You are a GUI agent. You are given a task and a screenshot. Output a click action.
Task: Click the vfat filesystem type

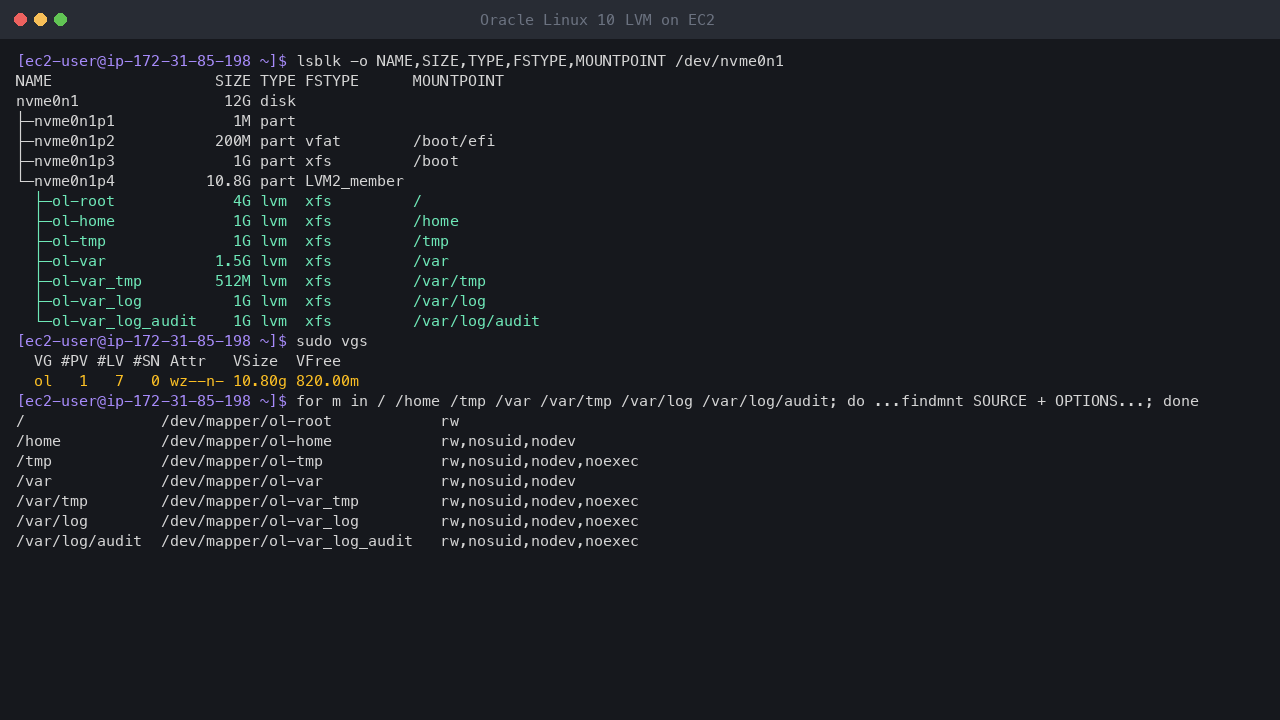pos(323,141)
